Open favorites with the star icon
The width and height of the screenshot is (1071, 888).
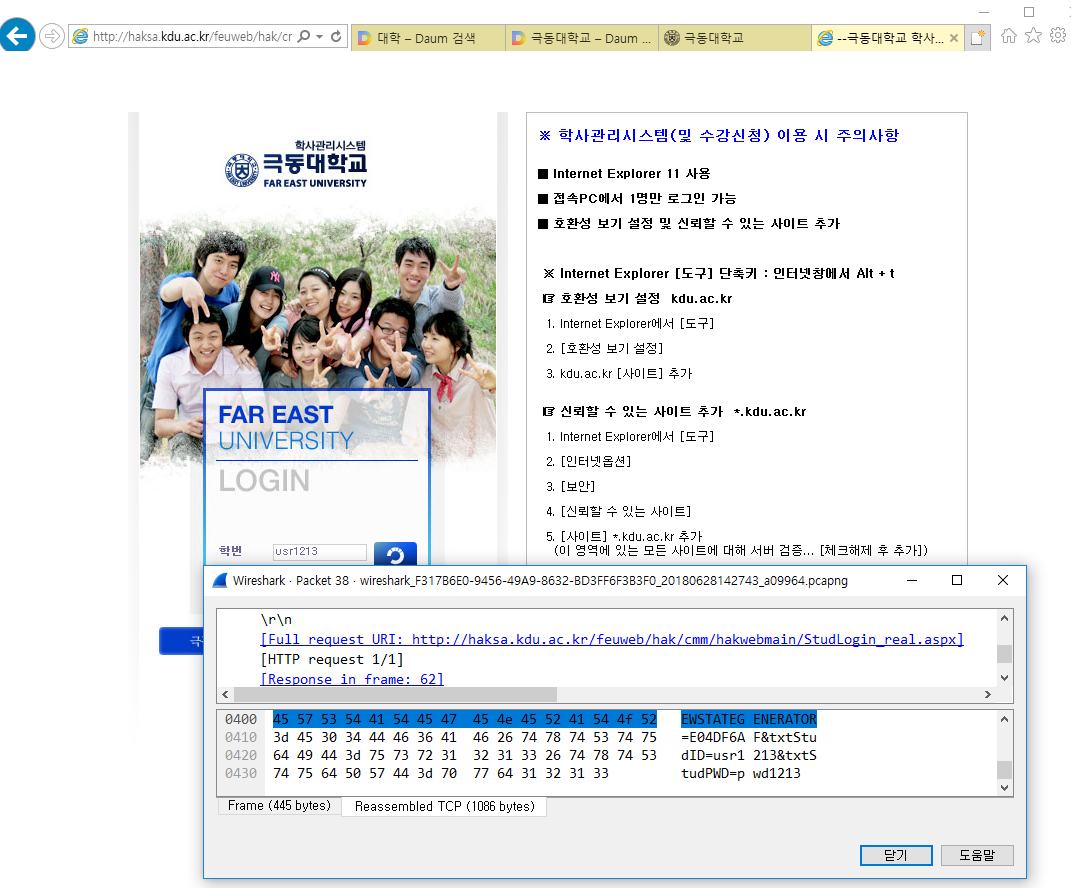1033,36
